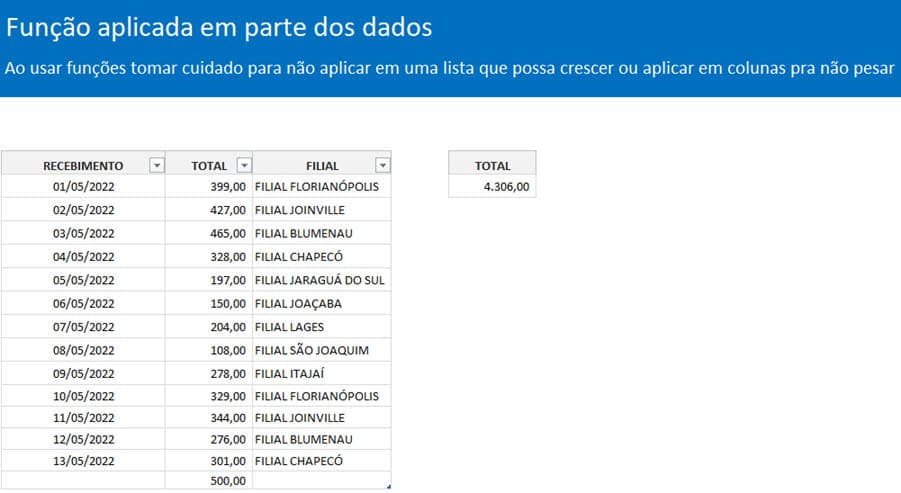901x493 pixels.
Task: Select the 500,00 cell in the last row
Action: pos(209,481)
